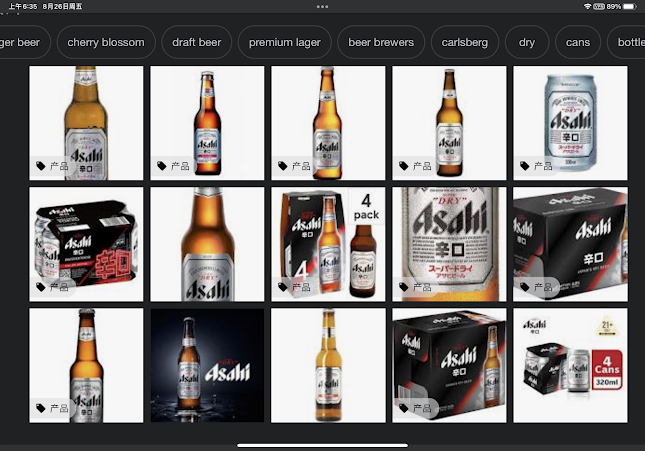Screen dimensions: 645x451
Task: Tap the product tag on the bottom-row black Asahi box image
Action: 415,408
